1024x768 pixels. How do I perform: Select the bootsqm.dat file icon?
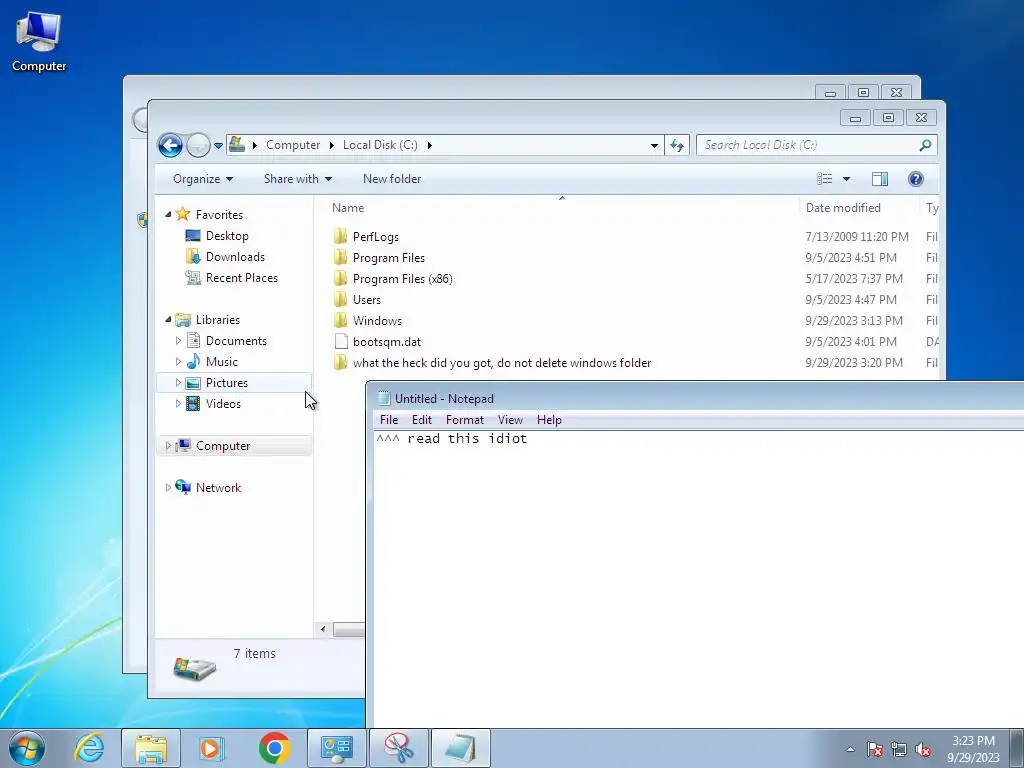click(341, 341)
